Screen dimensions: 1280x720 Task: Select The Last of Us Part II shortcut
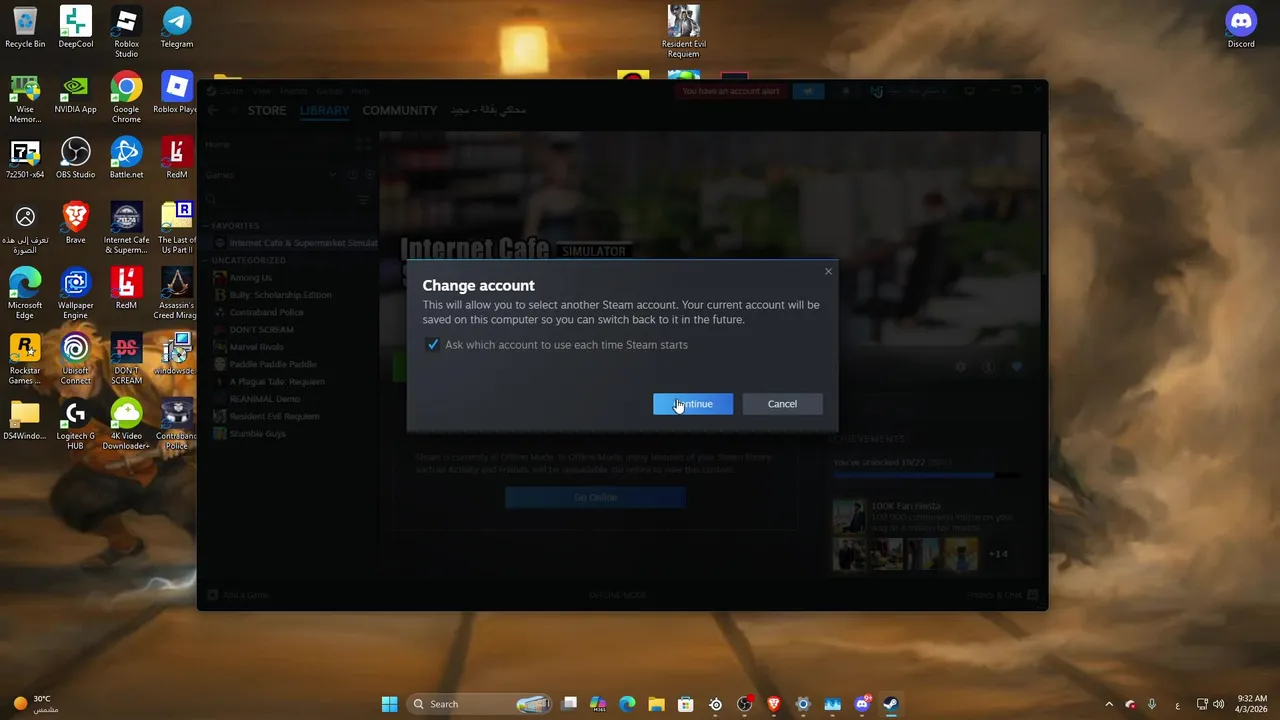point(177,228)
